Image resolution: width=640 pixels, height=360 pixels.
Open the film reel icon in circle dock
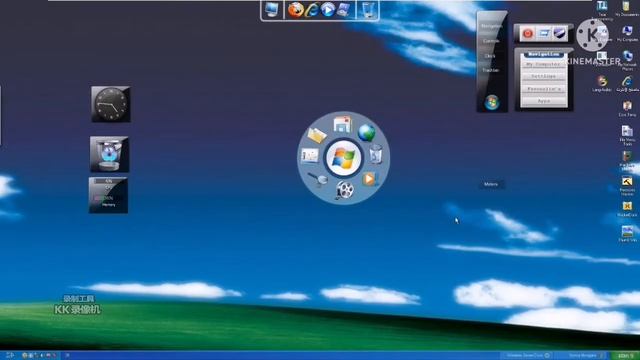(345, 190)
